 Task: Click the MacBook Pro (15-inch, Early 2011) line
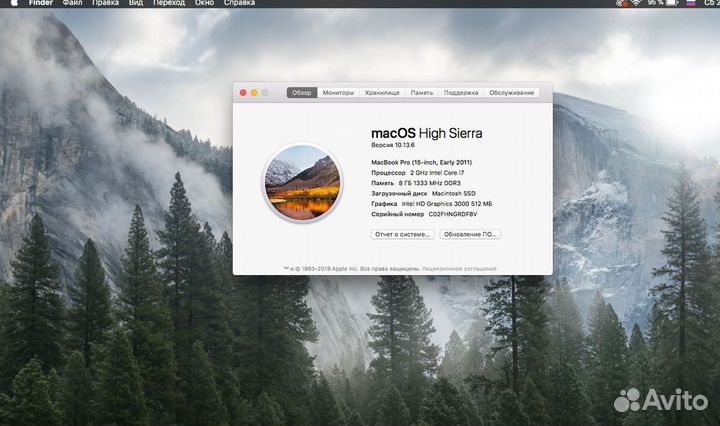422,162
